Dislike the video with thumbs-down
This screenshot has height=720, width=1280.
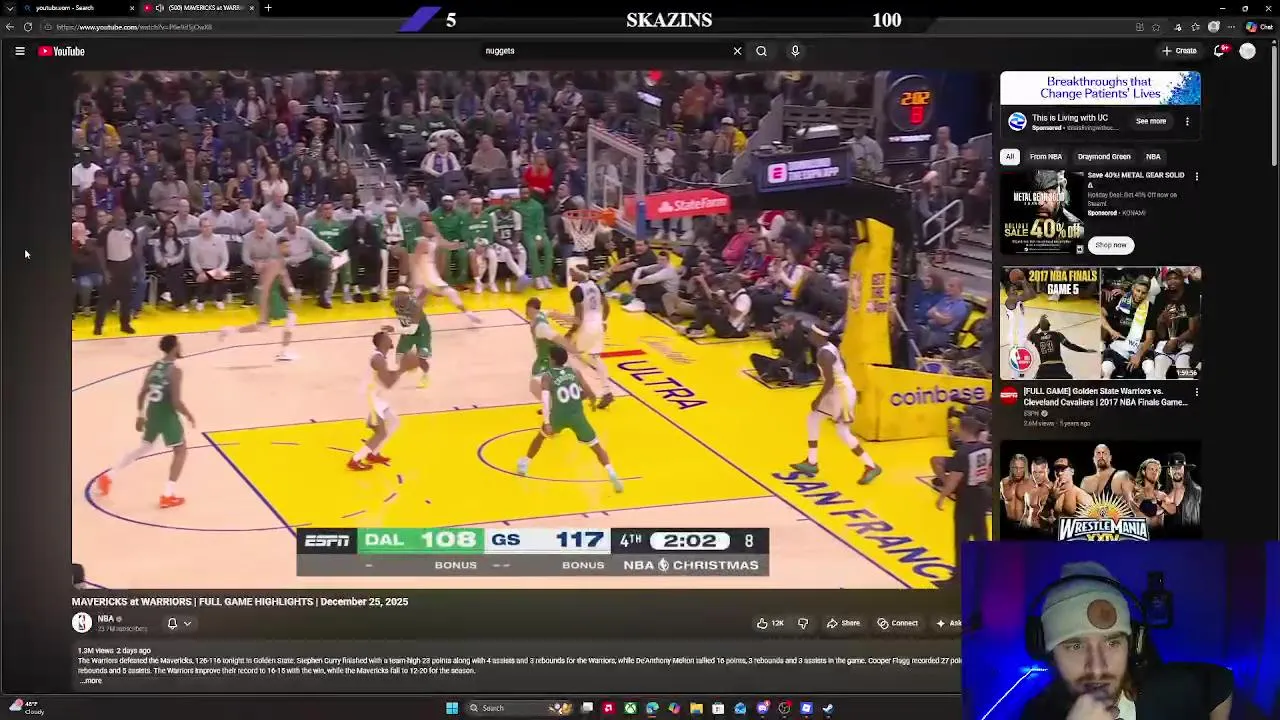(x=803, y=623)
